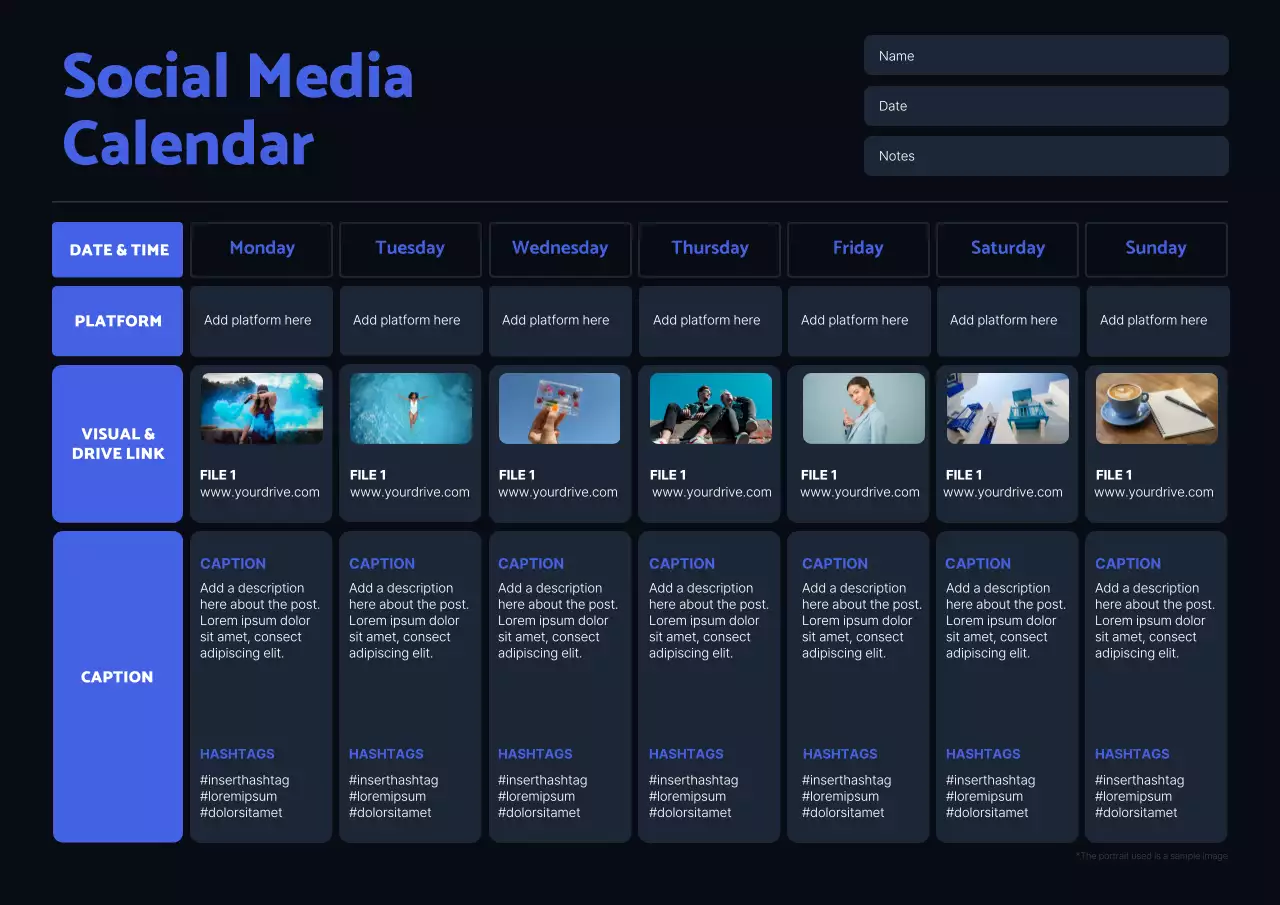Click the PLATFORM row label
The width and height of the screenshot is (1280, 905).
(117, 321)
